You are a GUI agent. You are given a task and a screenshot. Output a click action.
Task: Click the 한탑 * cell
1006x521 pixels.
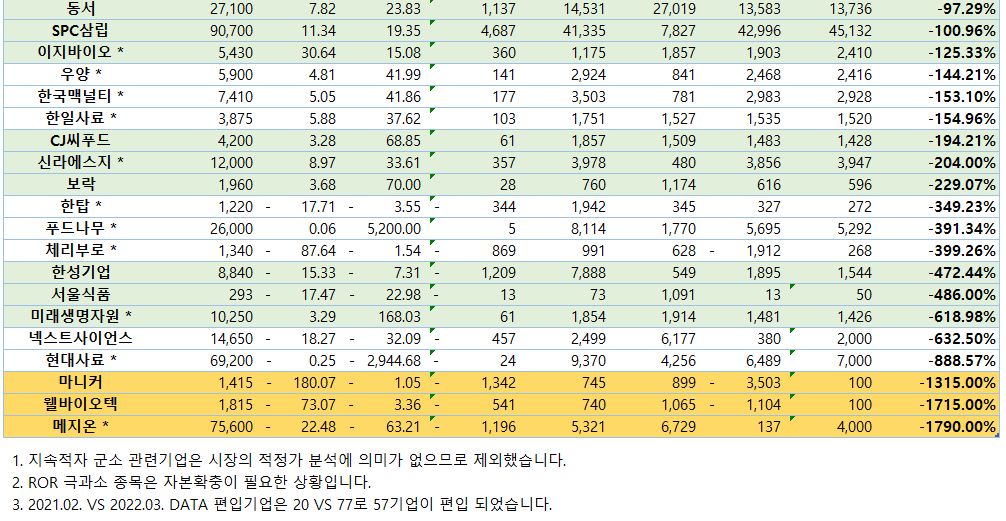(81, 205)
